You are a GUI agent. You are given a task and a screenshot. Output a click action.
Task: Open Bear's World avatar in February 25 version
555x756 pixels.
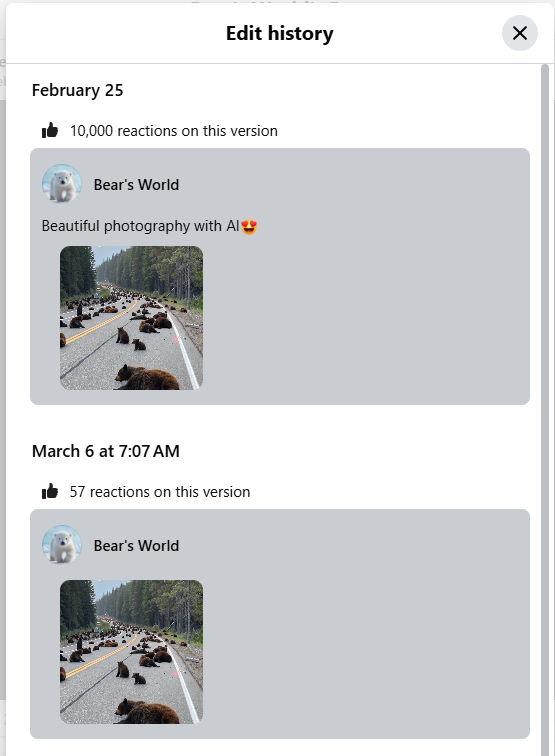click(x=62, y=184)
